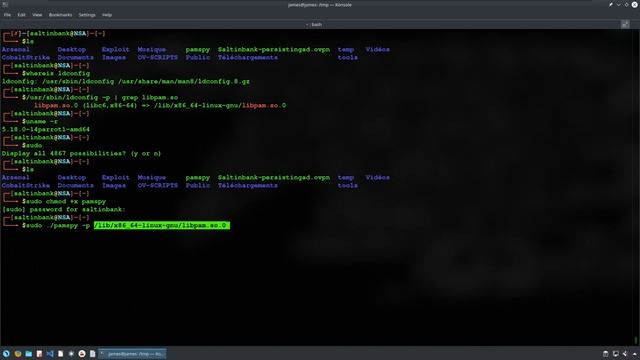
Task: Click the '$uname -r' command line
Action: click(40, 122)
